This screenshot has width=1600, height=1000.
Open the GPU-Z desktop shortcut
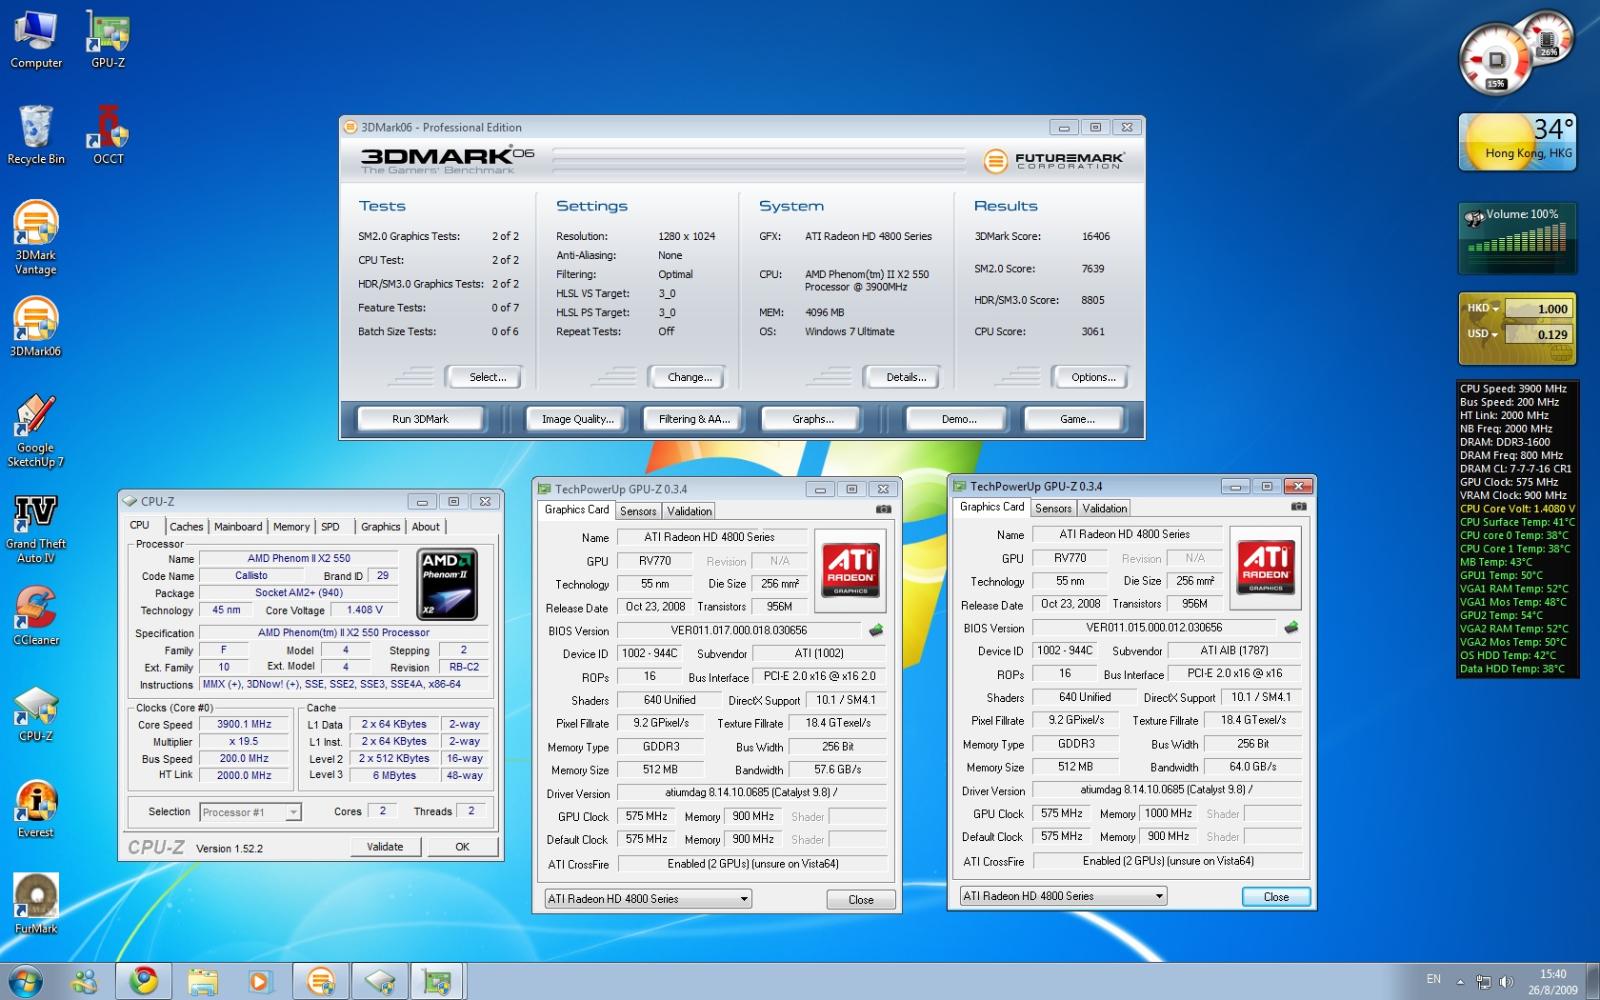point(108,40)
